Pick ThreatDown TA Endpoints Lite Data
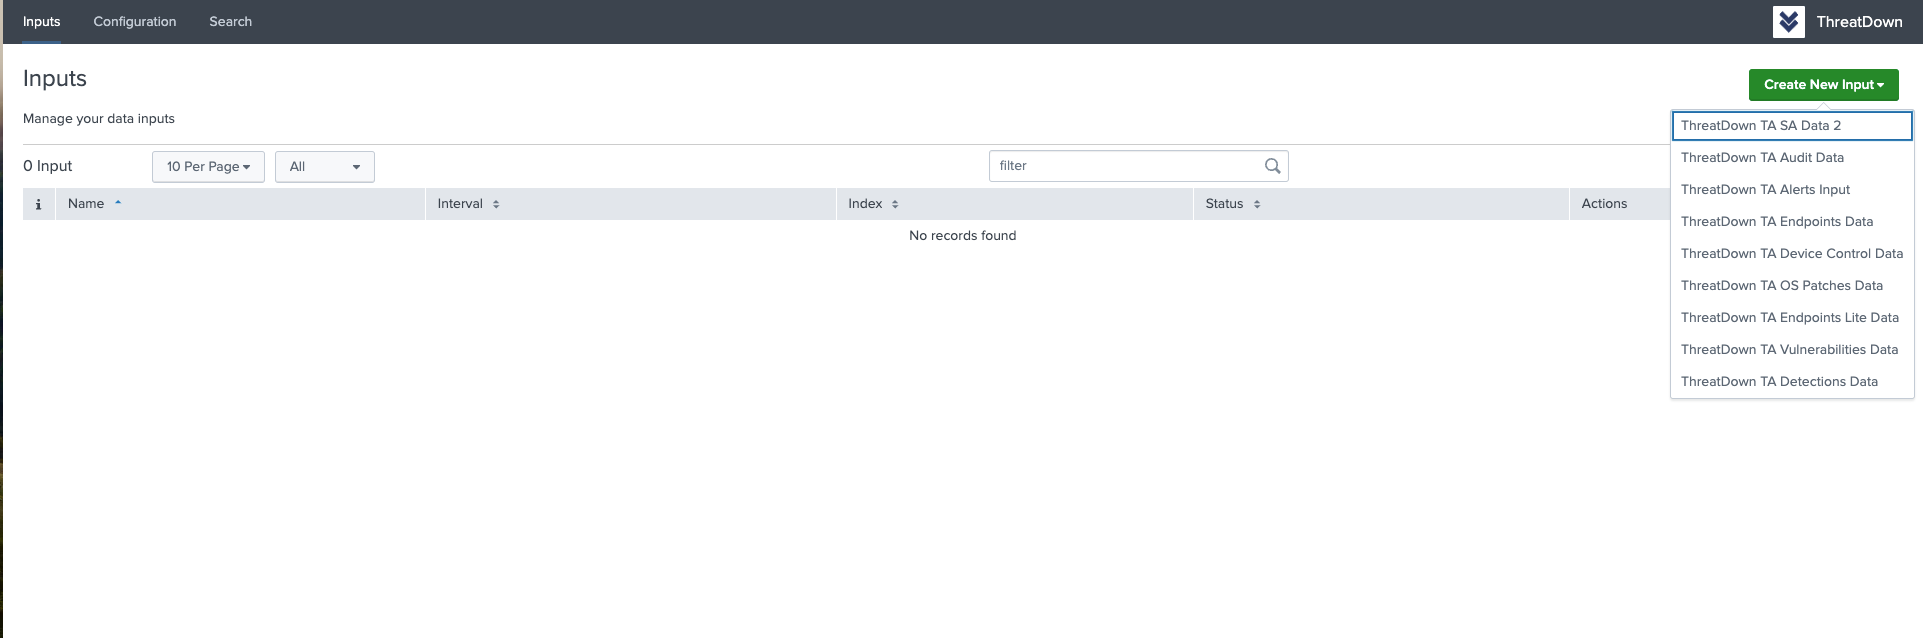1923x638 pixels. tap(1792, 318)
